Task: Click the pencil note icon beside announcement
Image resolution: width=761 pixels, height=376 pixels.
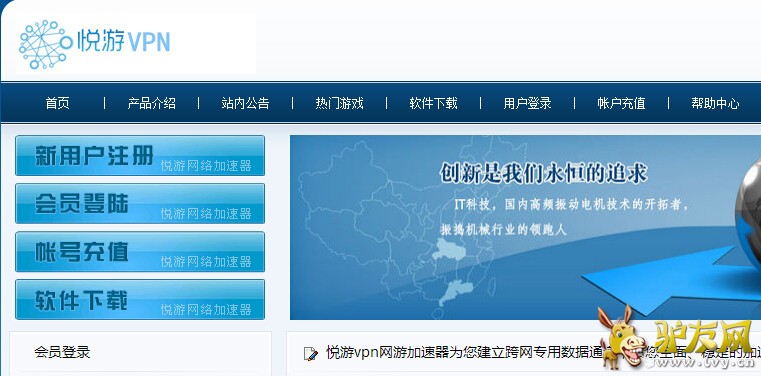Action: click(x=311, y=353)
